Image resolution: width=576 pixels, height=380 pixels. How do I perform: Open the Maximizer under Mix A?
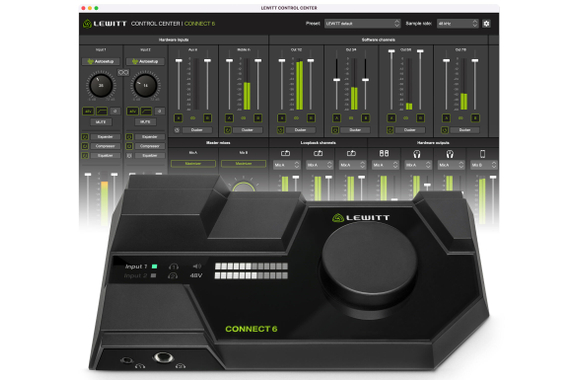193,164
